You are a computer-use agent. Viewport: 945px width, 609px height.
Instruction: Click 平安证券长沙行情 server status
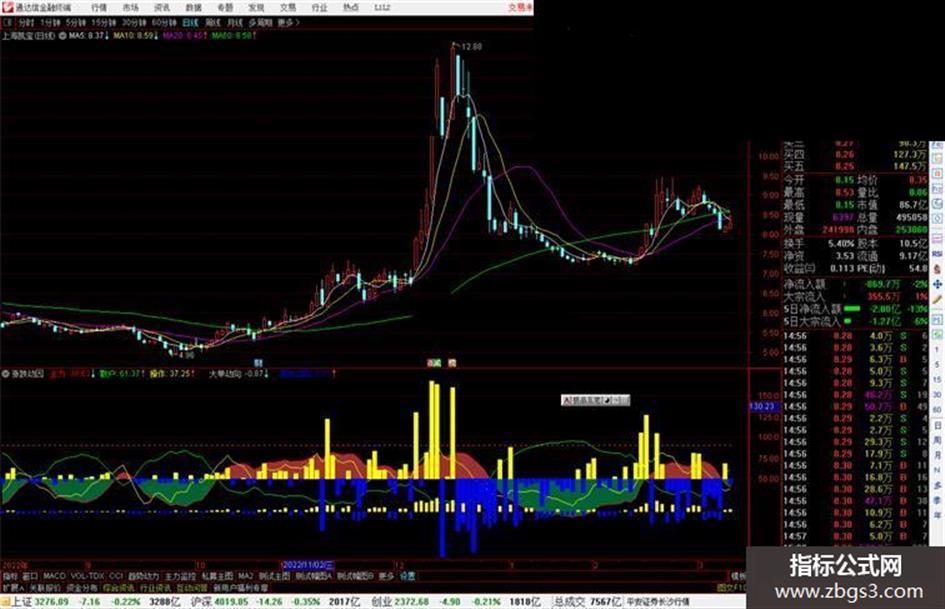pos(658,602)
